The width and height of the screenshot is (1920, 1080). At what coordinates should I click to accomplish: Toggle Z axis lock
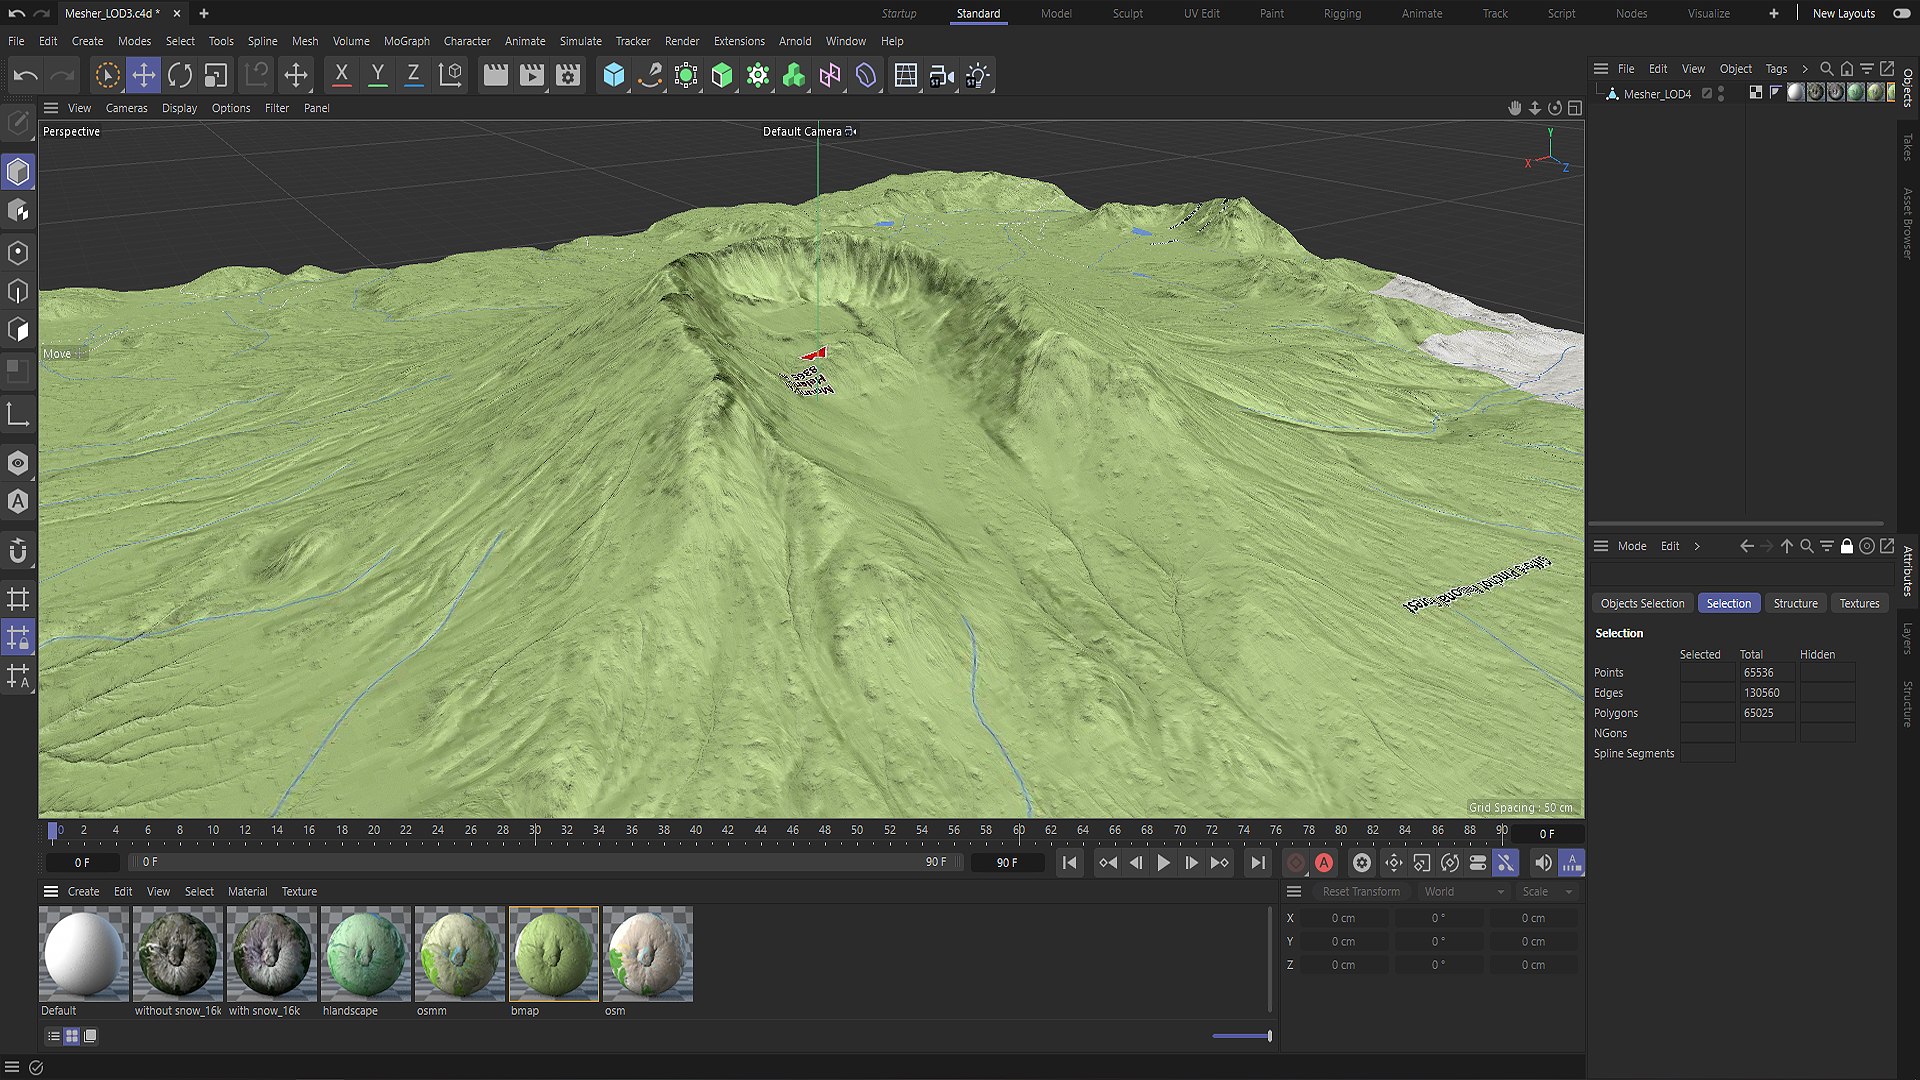click(x=413, y=75)
